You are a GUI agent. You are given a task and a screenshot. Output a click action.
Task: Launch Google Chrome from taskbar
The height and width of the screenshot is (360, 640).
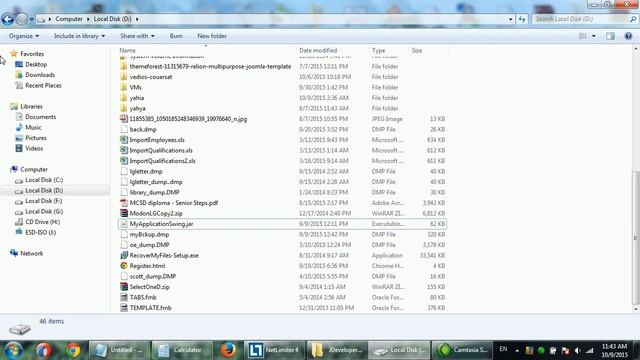click(x=74, y=350)
